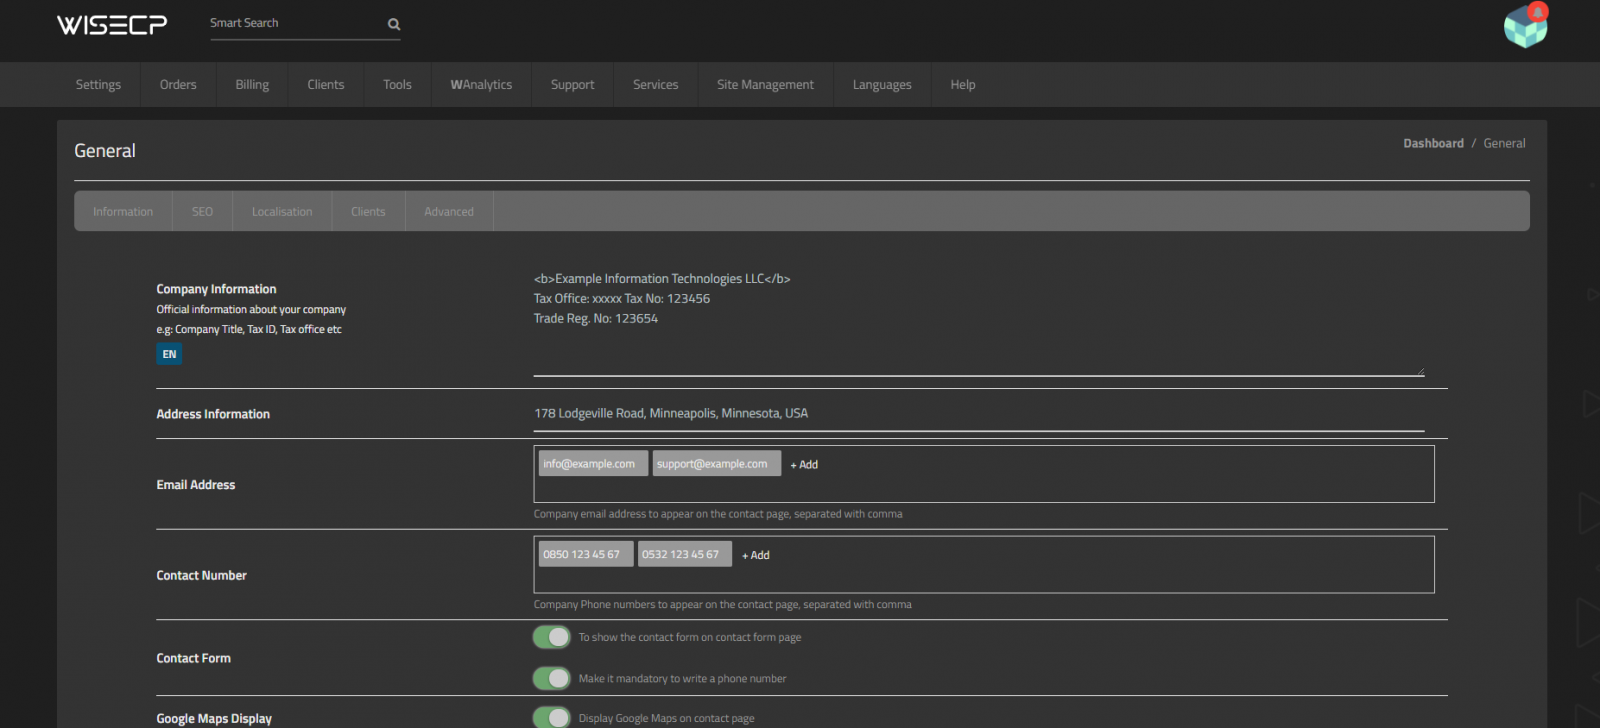The height and width of the screenshot is (728, 1600).
Task: Click the General breadcrumb item
Action: tap(1504, 144)
